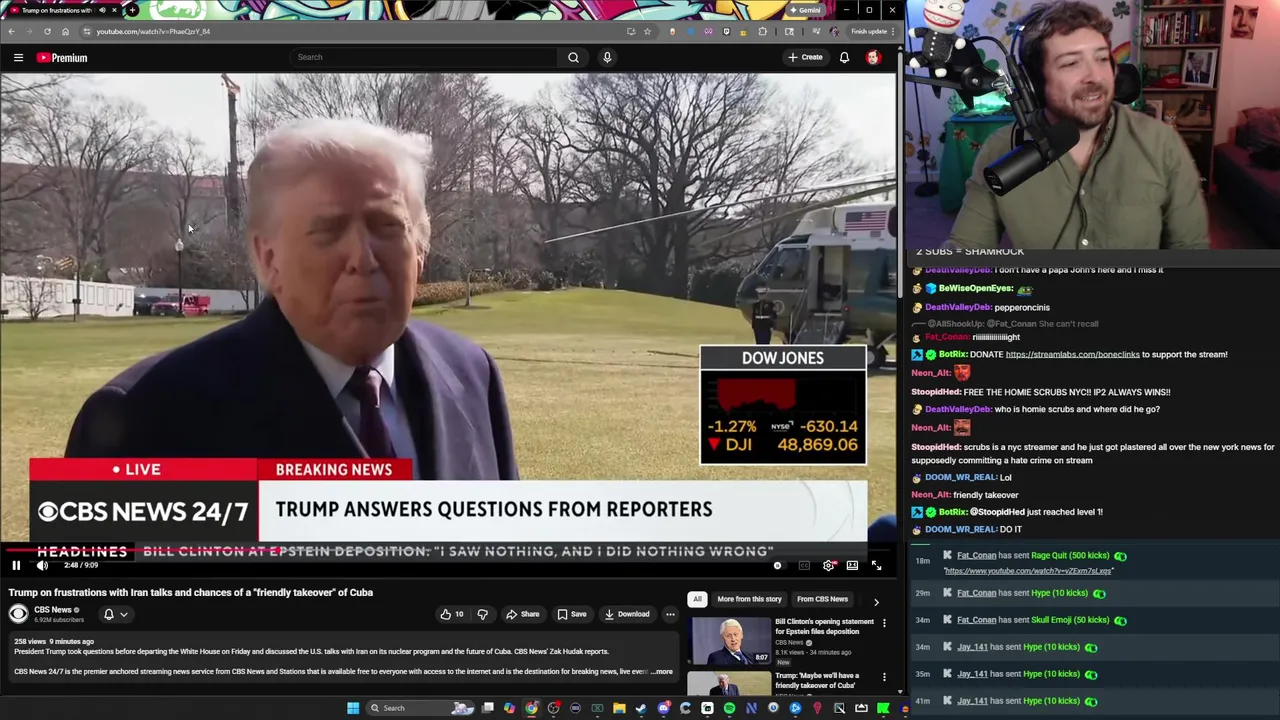Open the YouTube hamburger guide menu
This screenshot has width=1280, height=720.
click(x=18, y=57)
